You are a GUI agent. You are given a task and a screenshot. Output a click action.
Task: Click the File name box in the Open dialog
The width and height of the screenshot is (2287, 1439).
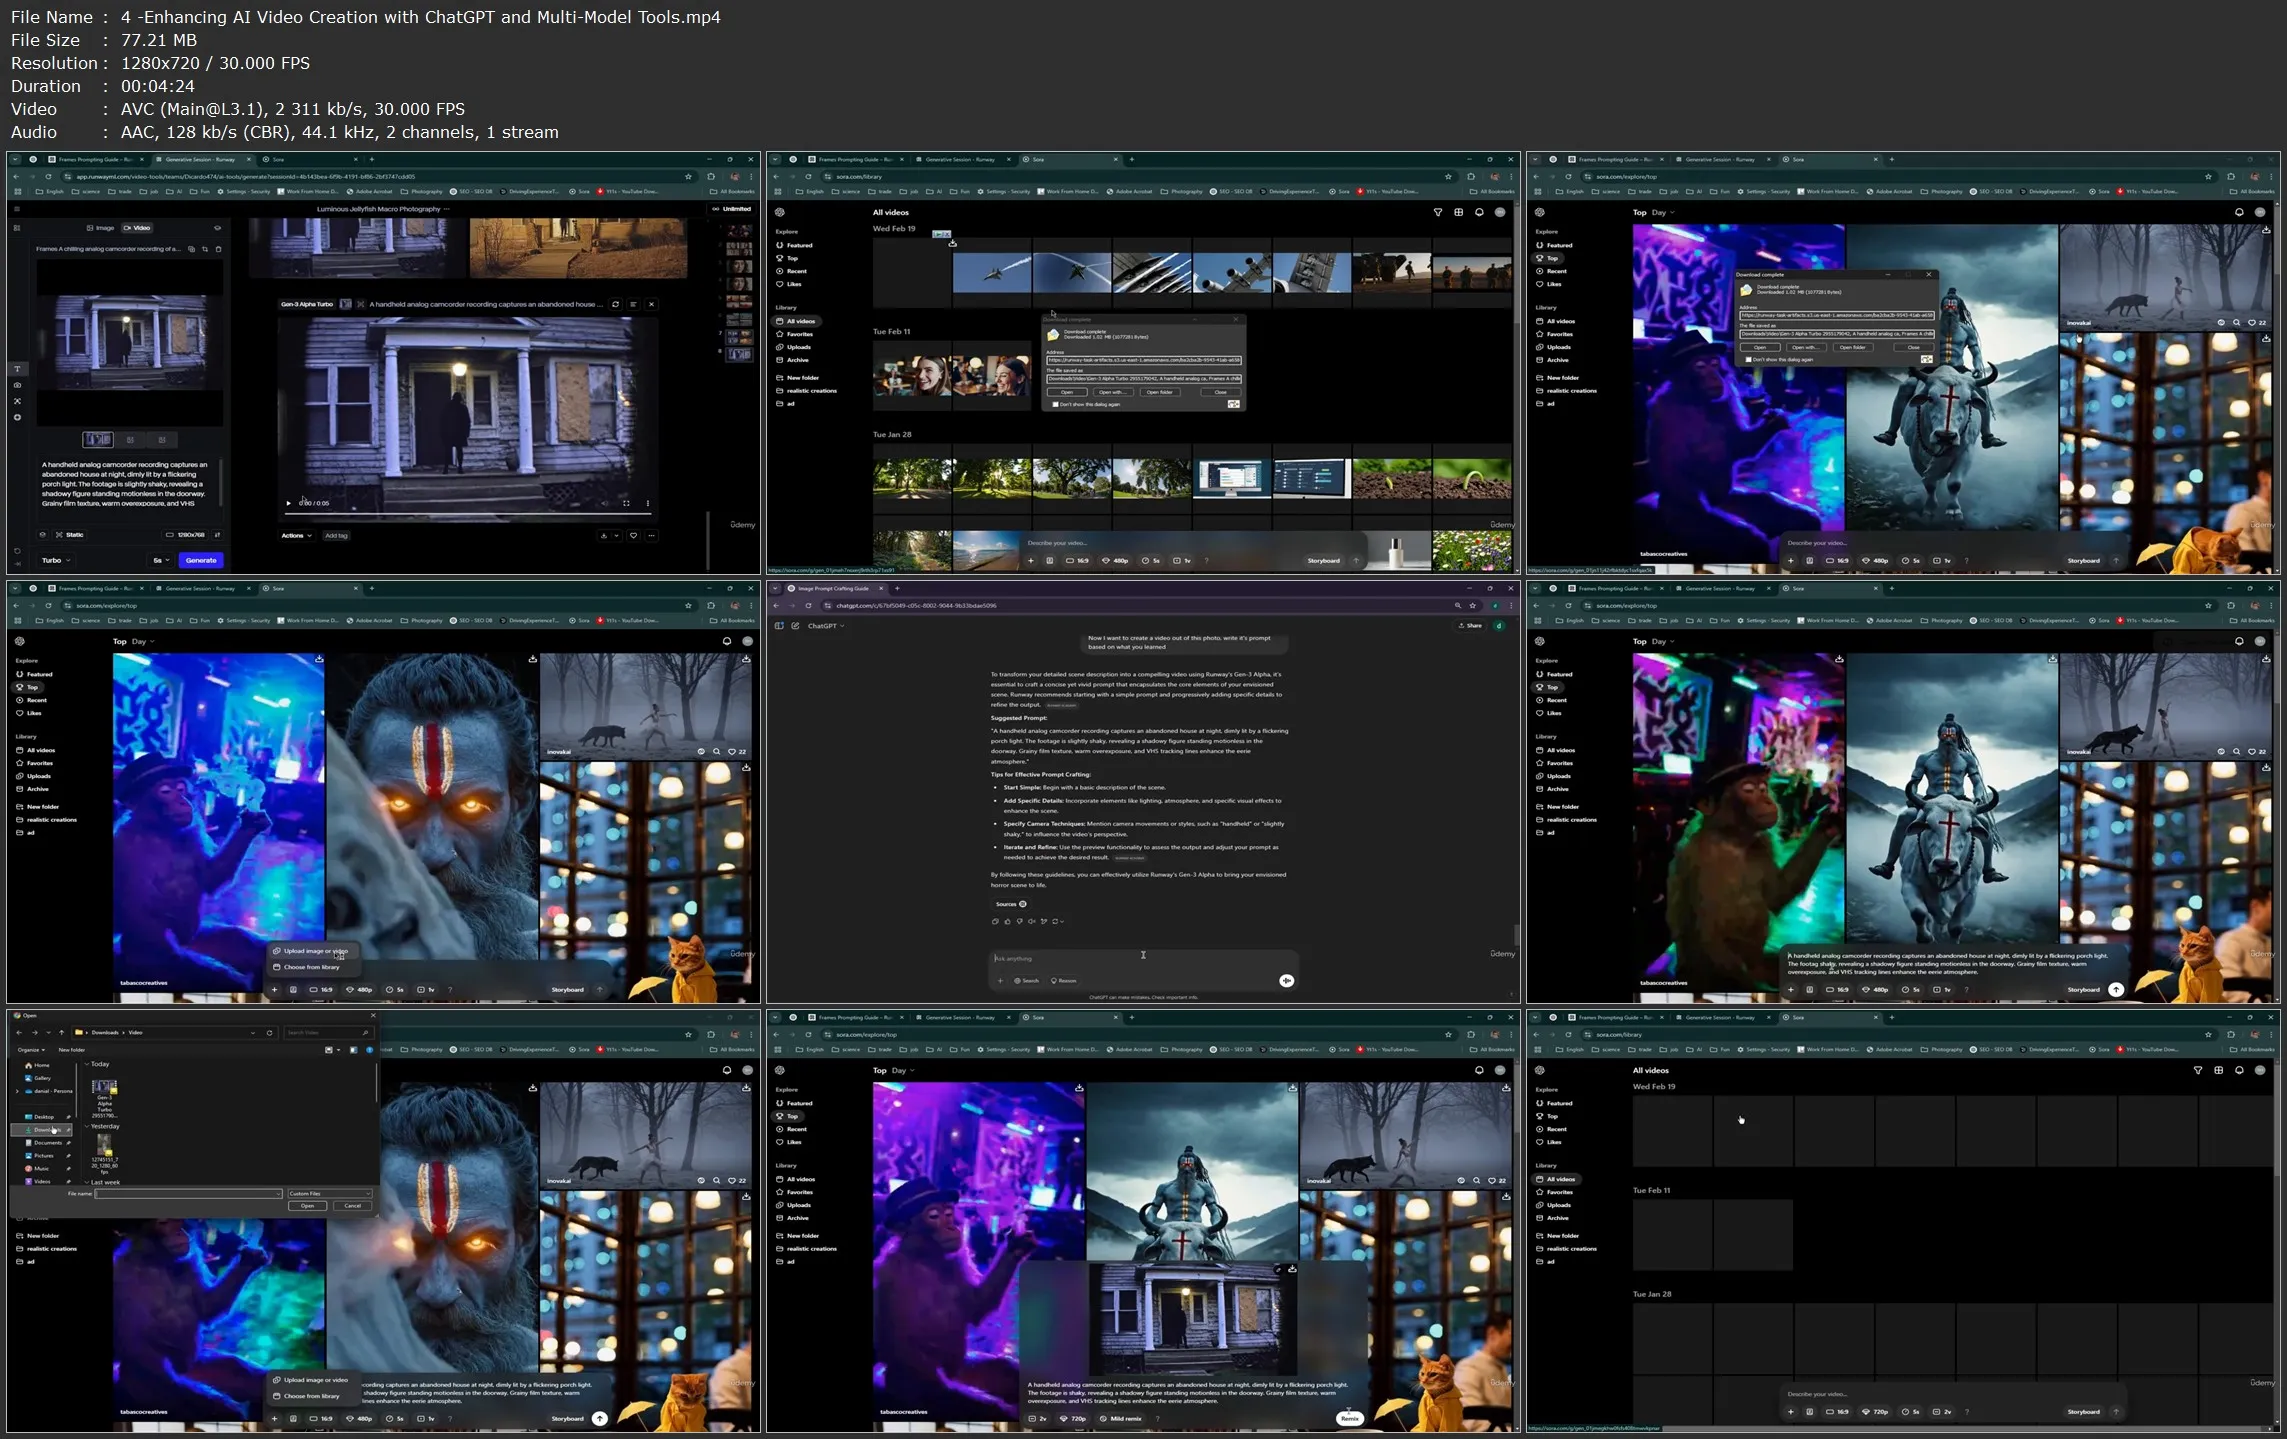(x=188, y=1193)
